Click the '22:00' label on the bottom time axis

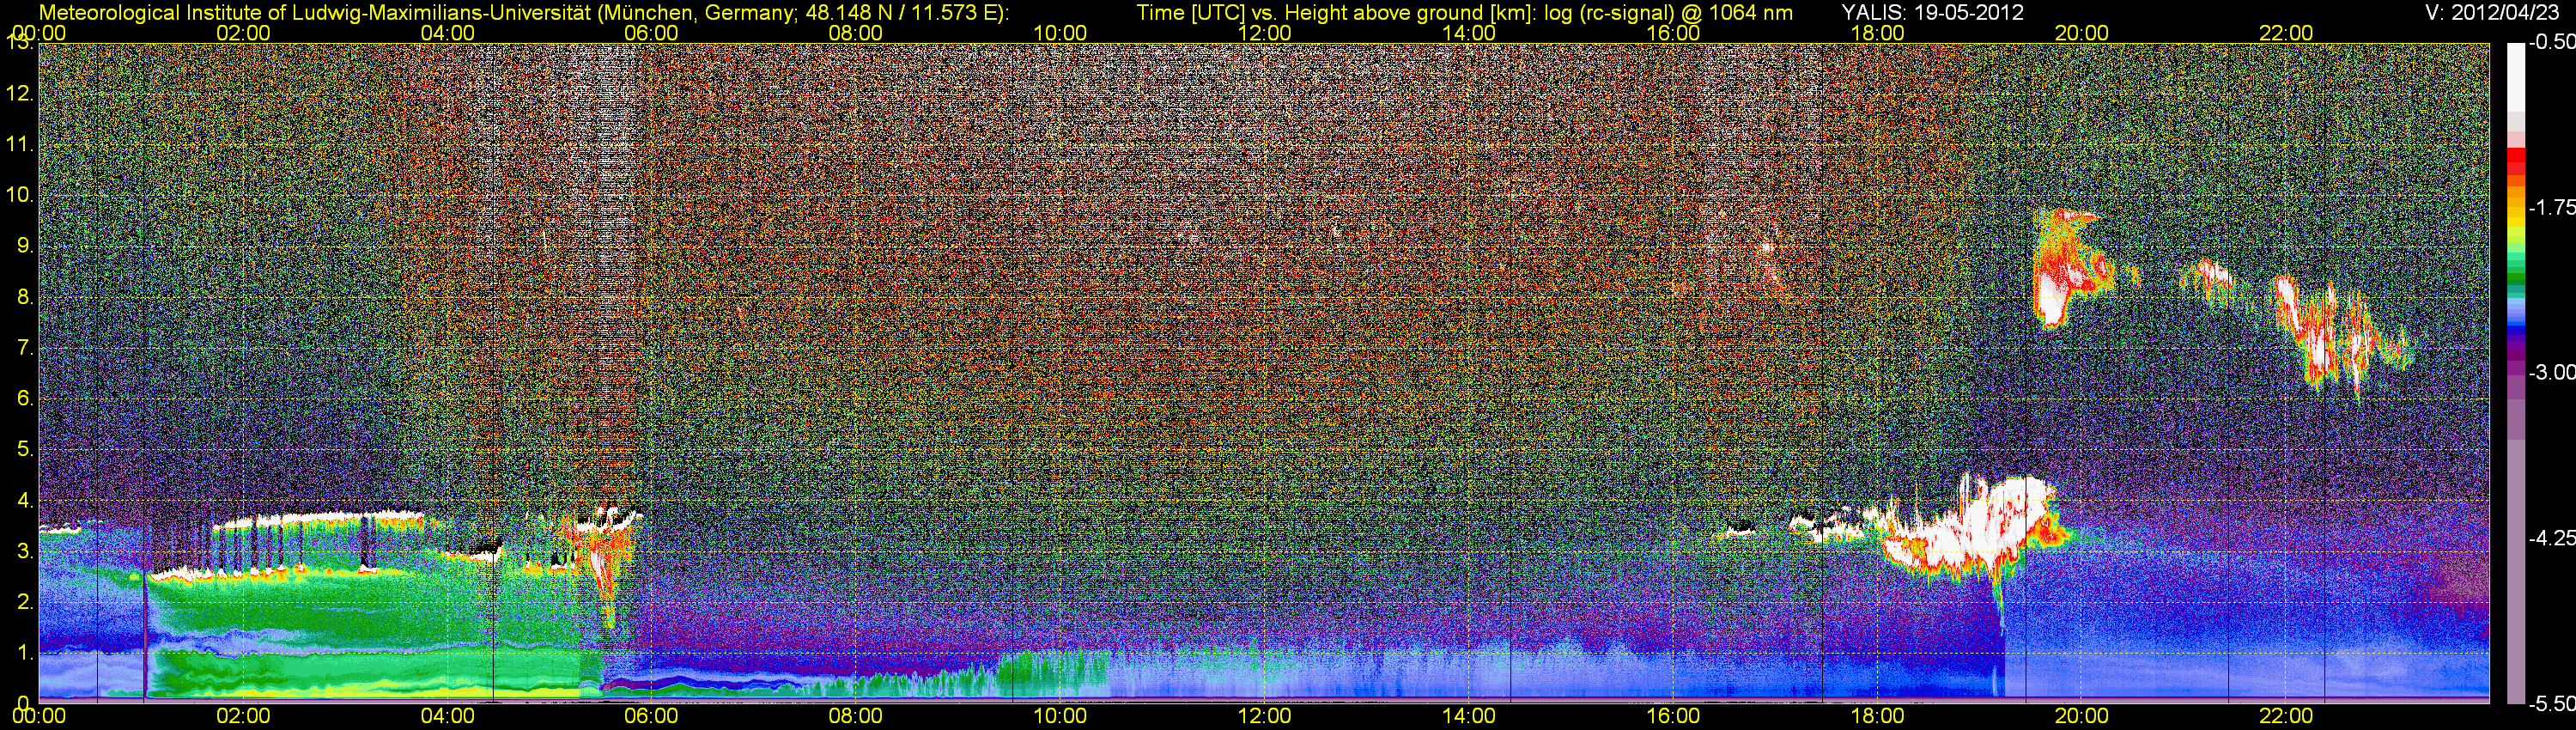pyautogui.click(x=2286, y=716)
